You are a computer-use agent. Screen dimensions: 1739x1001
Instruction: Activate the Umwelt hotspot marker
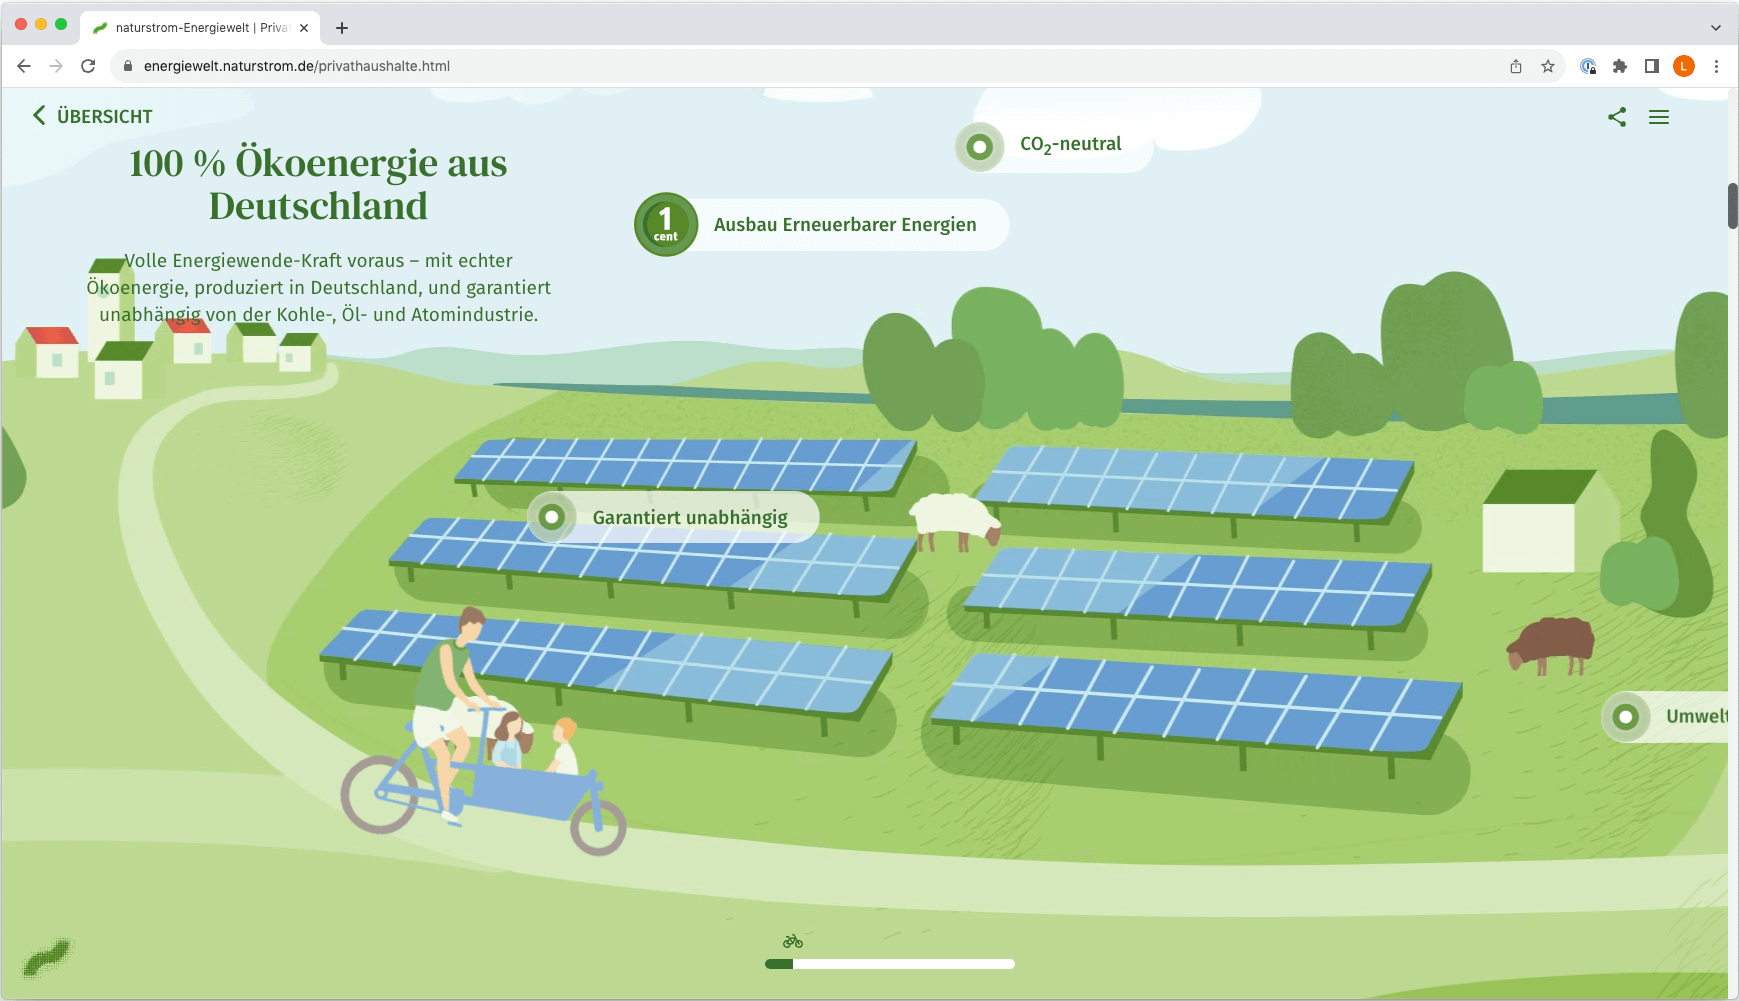pyautogui.click(x=1625, y=717)
